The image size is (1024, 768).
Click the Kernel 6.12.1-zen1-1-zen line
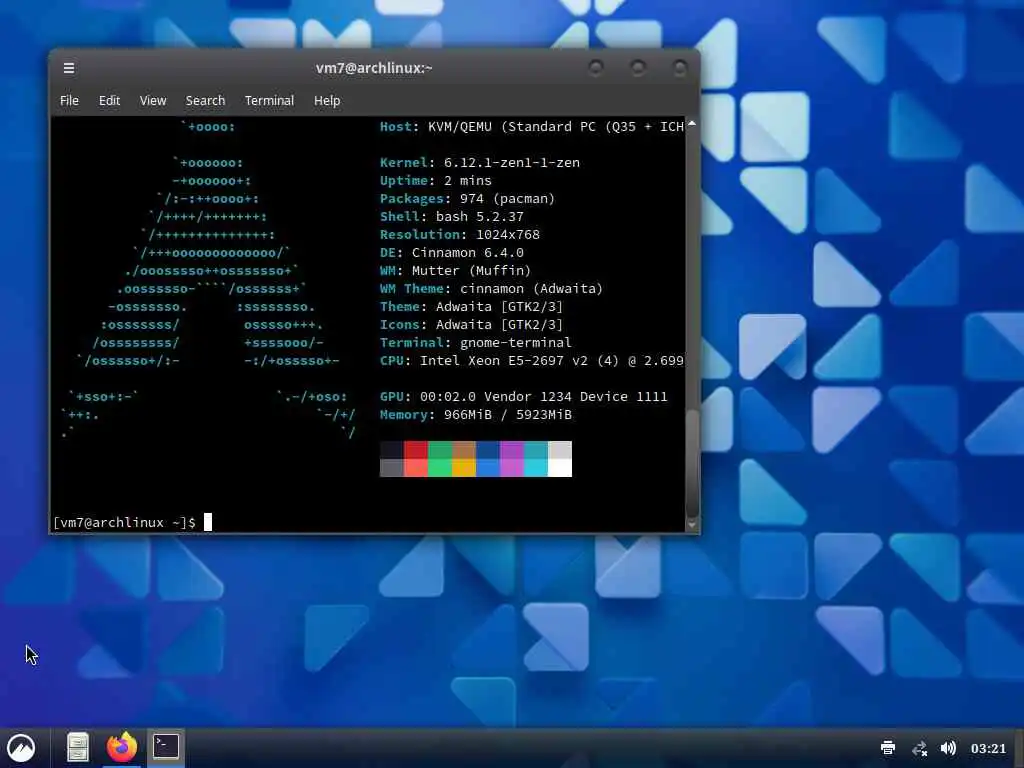480,163
